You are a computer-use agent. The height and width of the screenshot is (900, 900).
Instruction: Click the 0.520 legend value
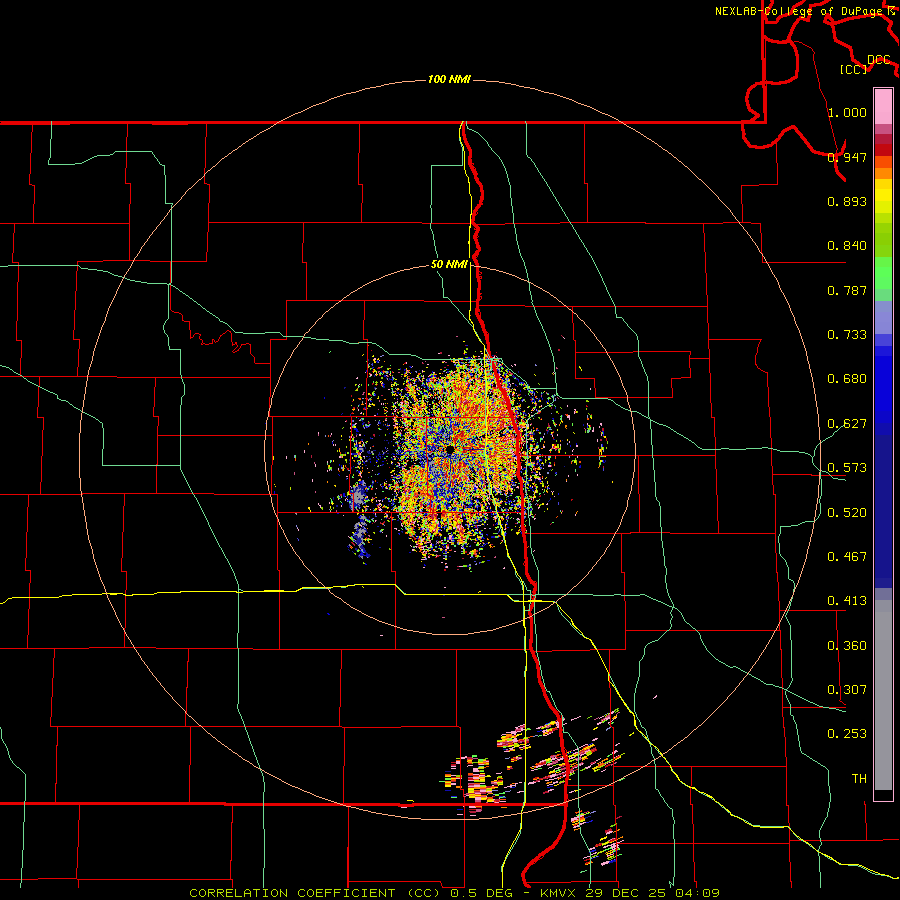pos(847,513)
